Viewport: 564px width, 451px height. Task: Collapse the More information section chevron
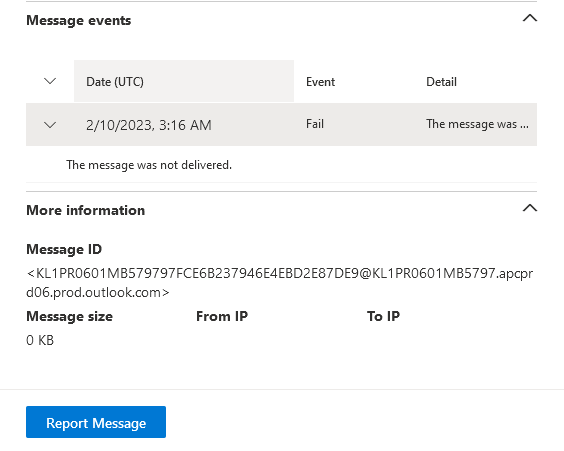coord(529,208)
